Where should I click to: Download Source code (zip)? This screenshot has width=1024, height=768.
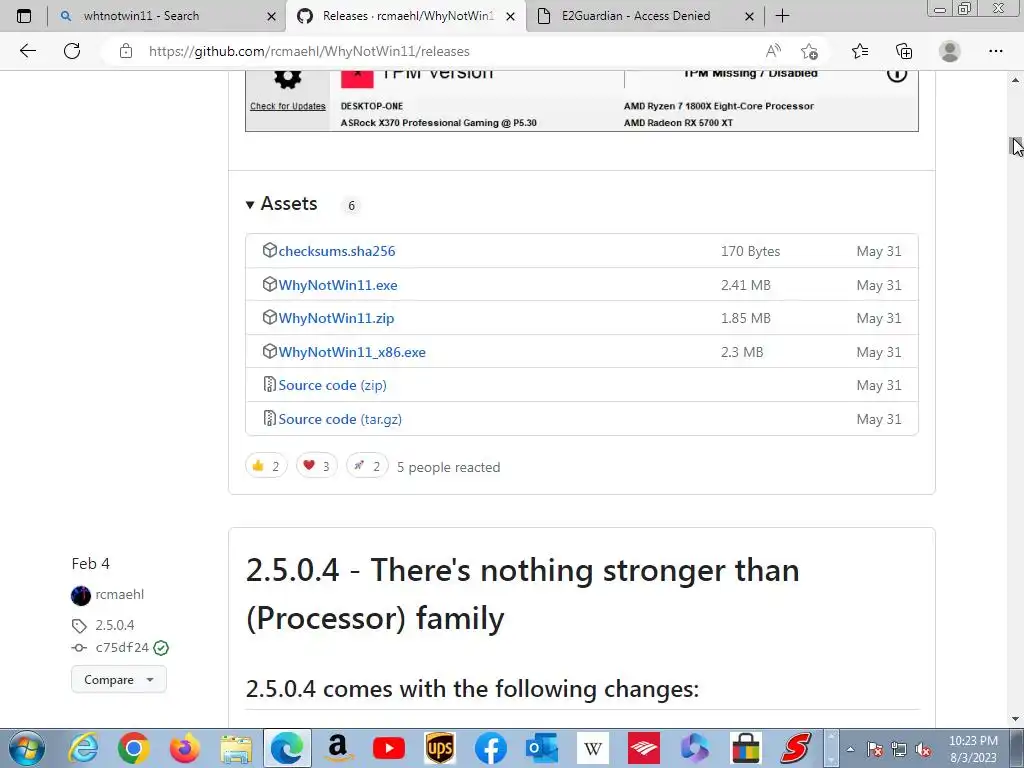tap(332, 385)
